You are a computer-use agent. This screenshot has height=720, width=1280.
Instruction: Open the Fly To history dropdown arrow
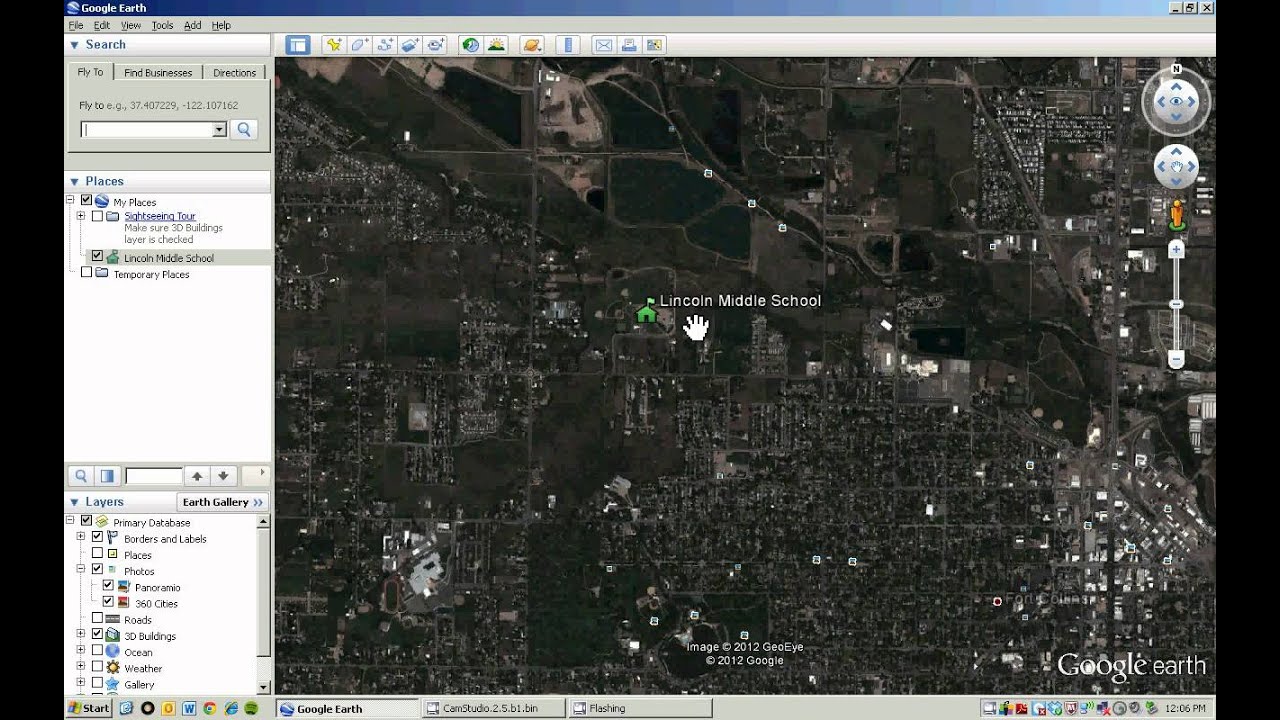pyautogui.click(x=219, y=130)
